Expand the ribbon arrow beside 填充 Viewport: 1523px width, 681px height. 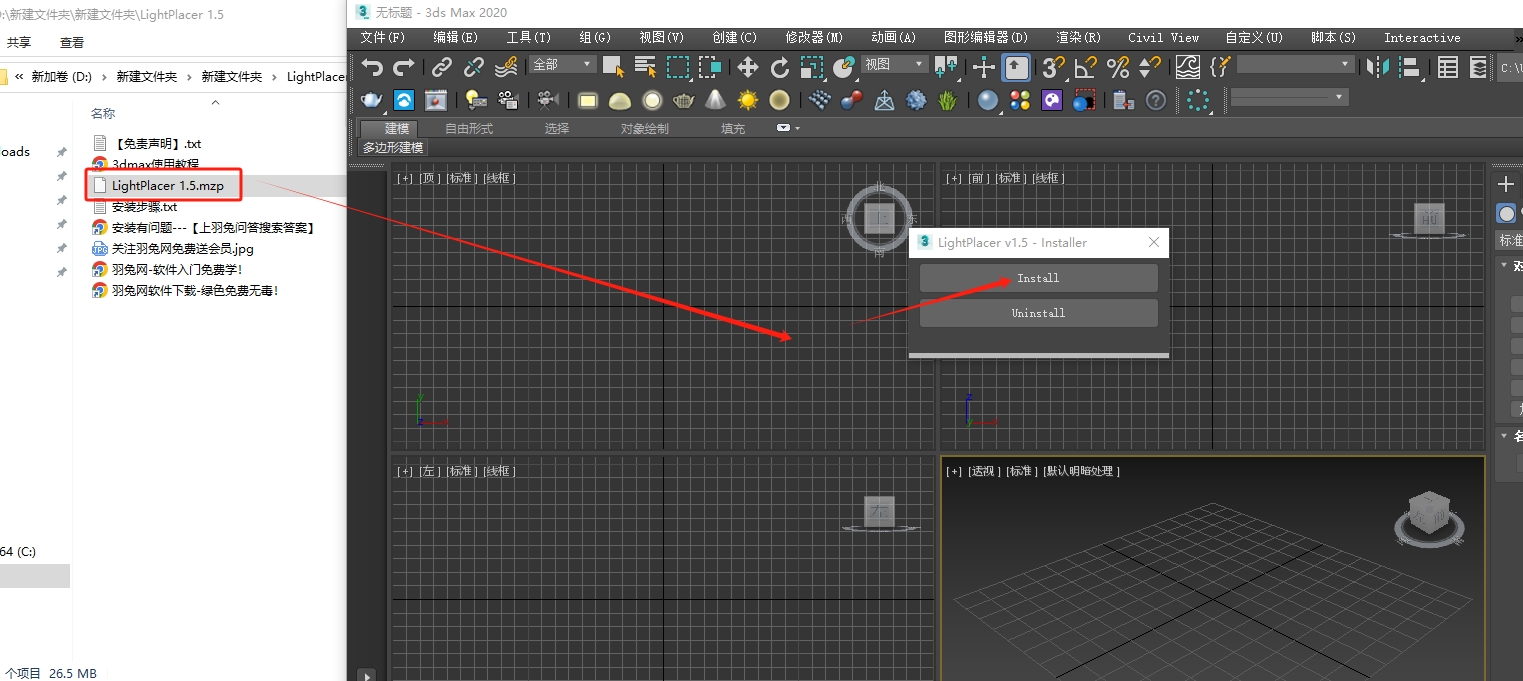(787, 128)
